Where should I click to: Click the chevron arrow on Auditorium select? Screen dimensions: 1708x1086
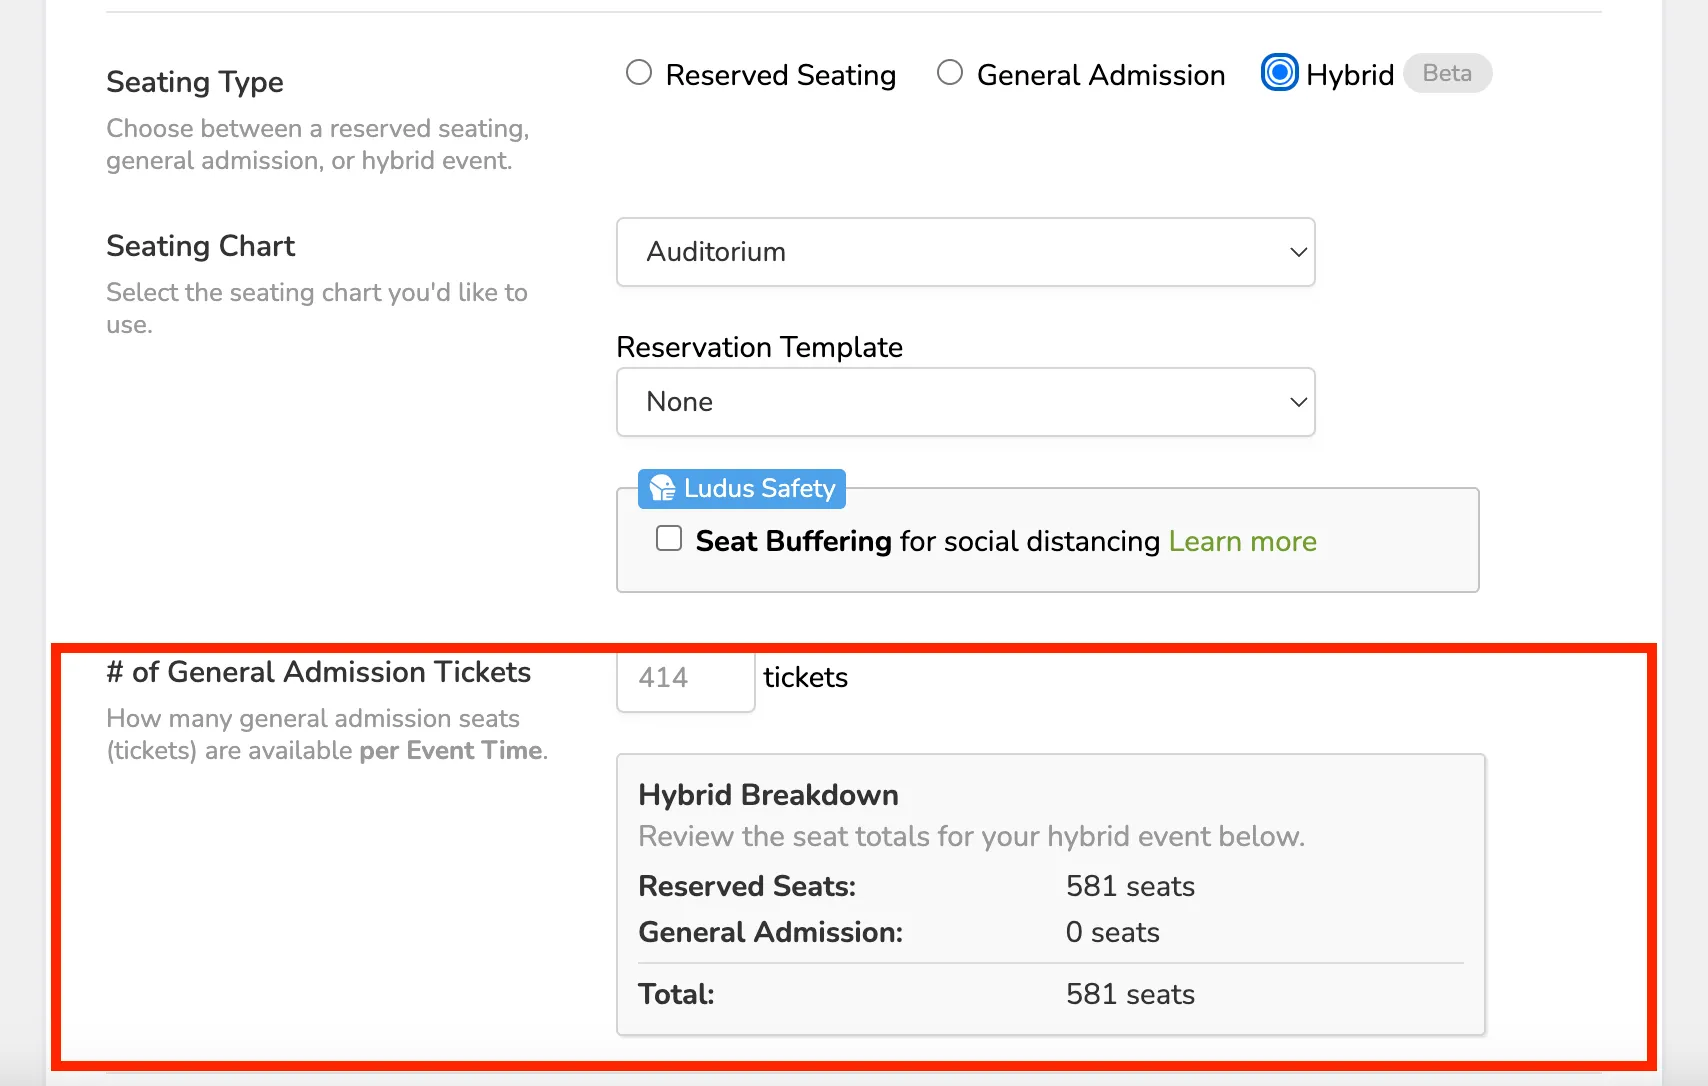1298,252
